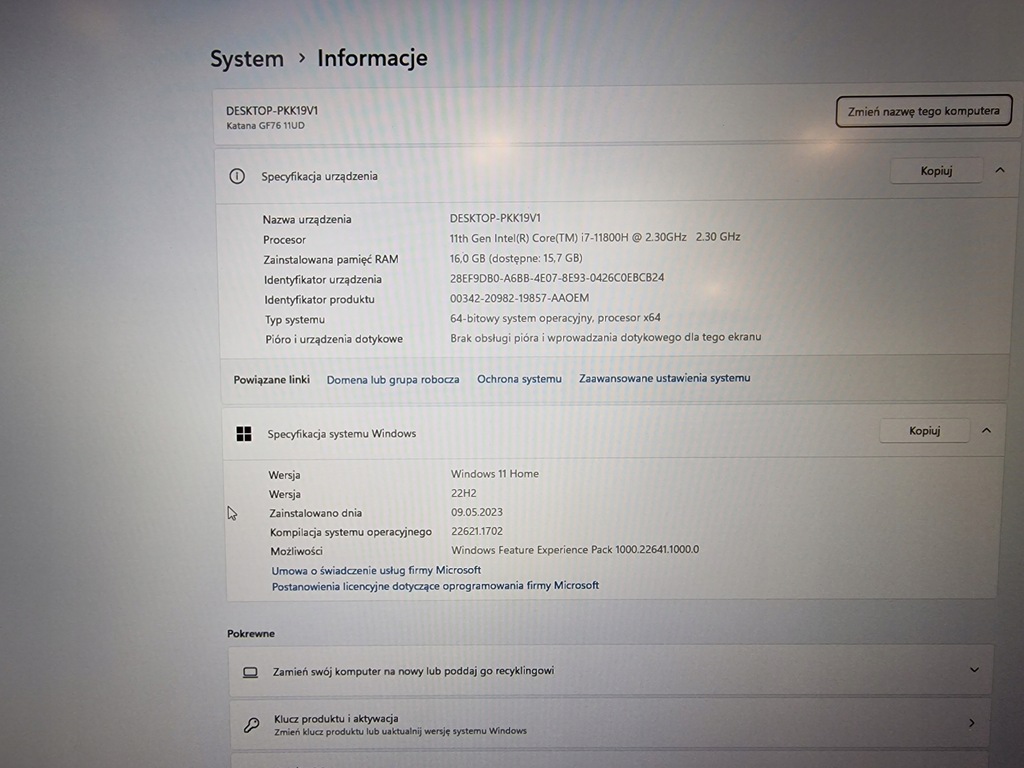Select the Klucz produktu i aktywacja row

click(x=610, y=724)
